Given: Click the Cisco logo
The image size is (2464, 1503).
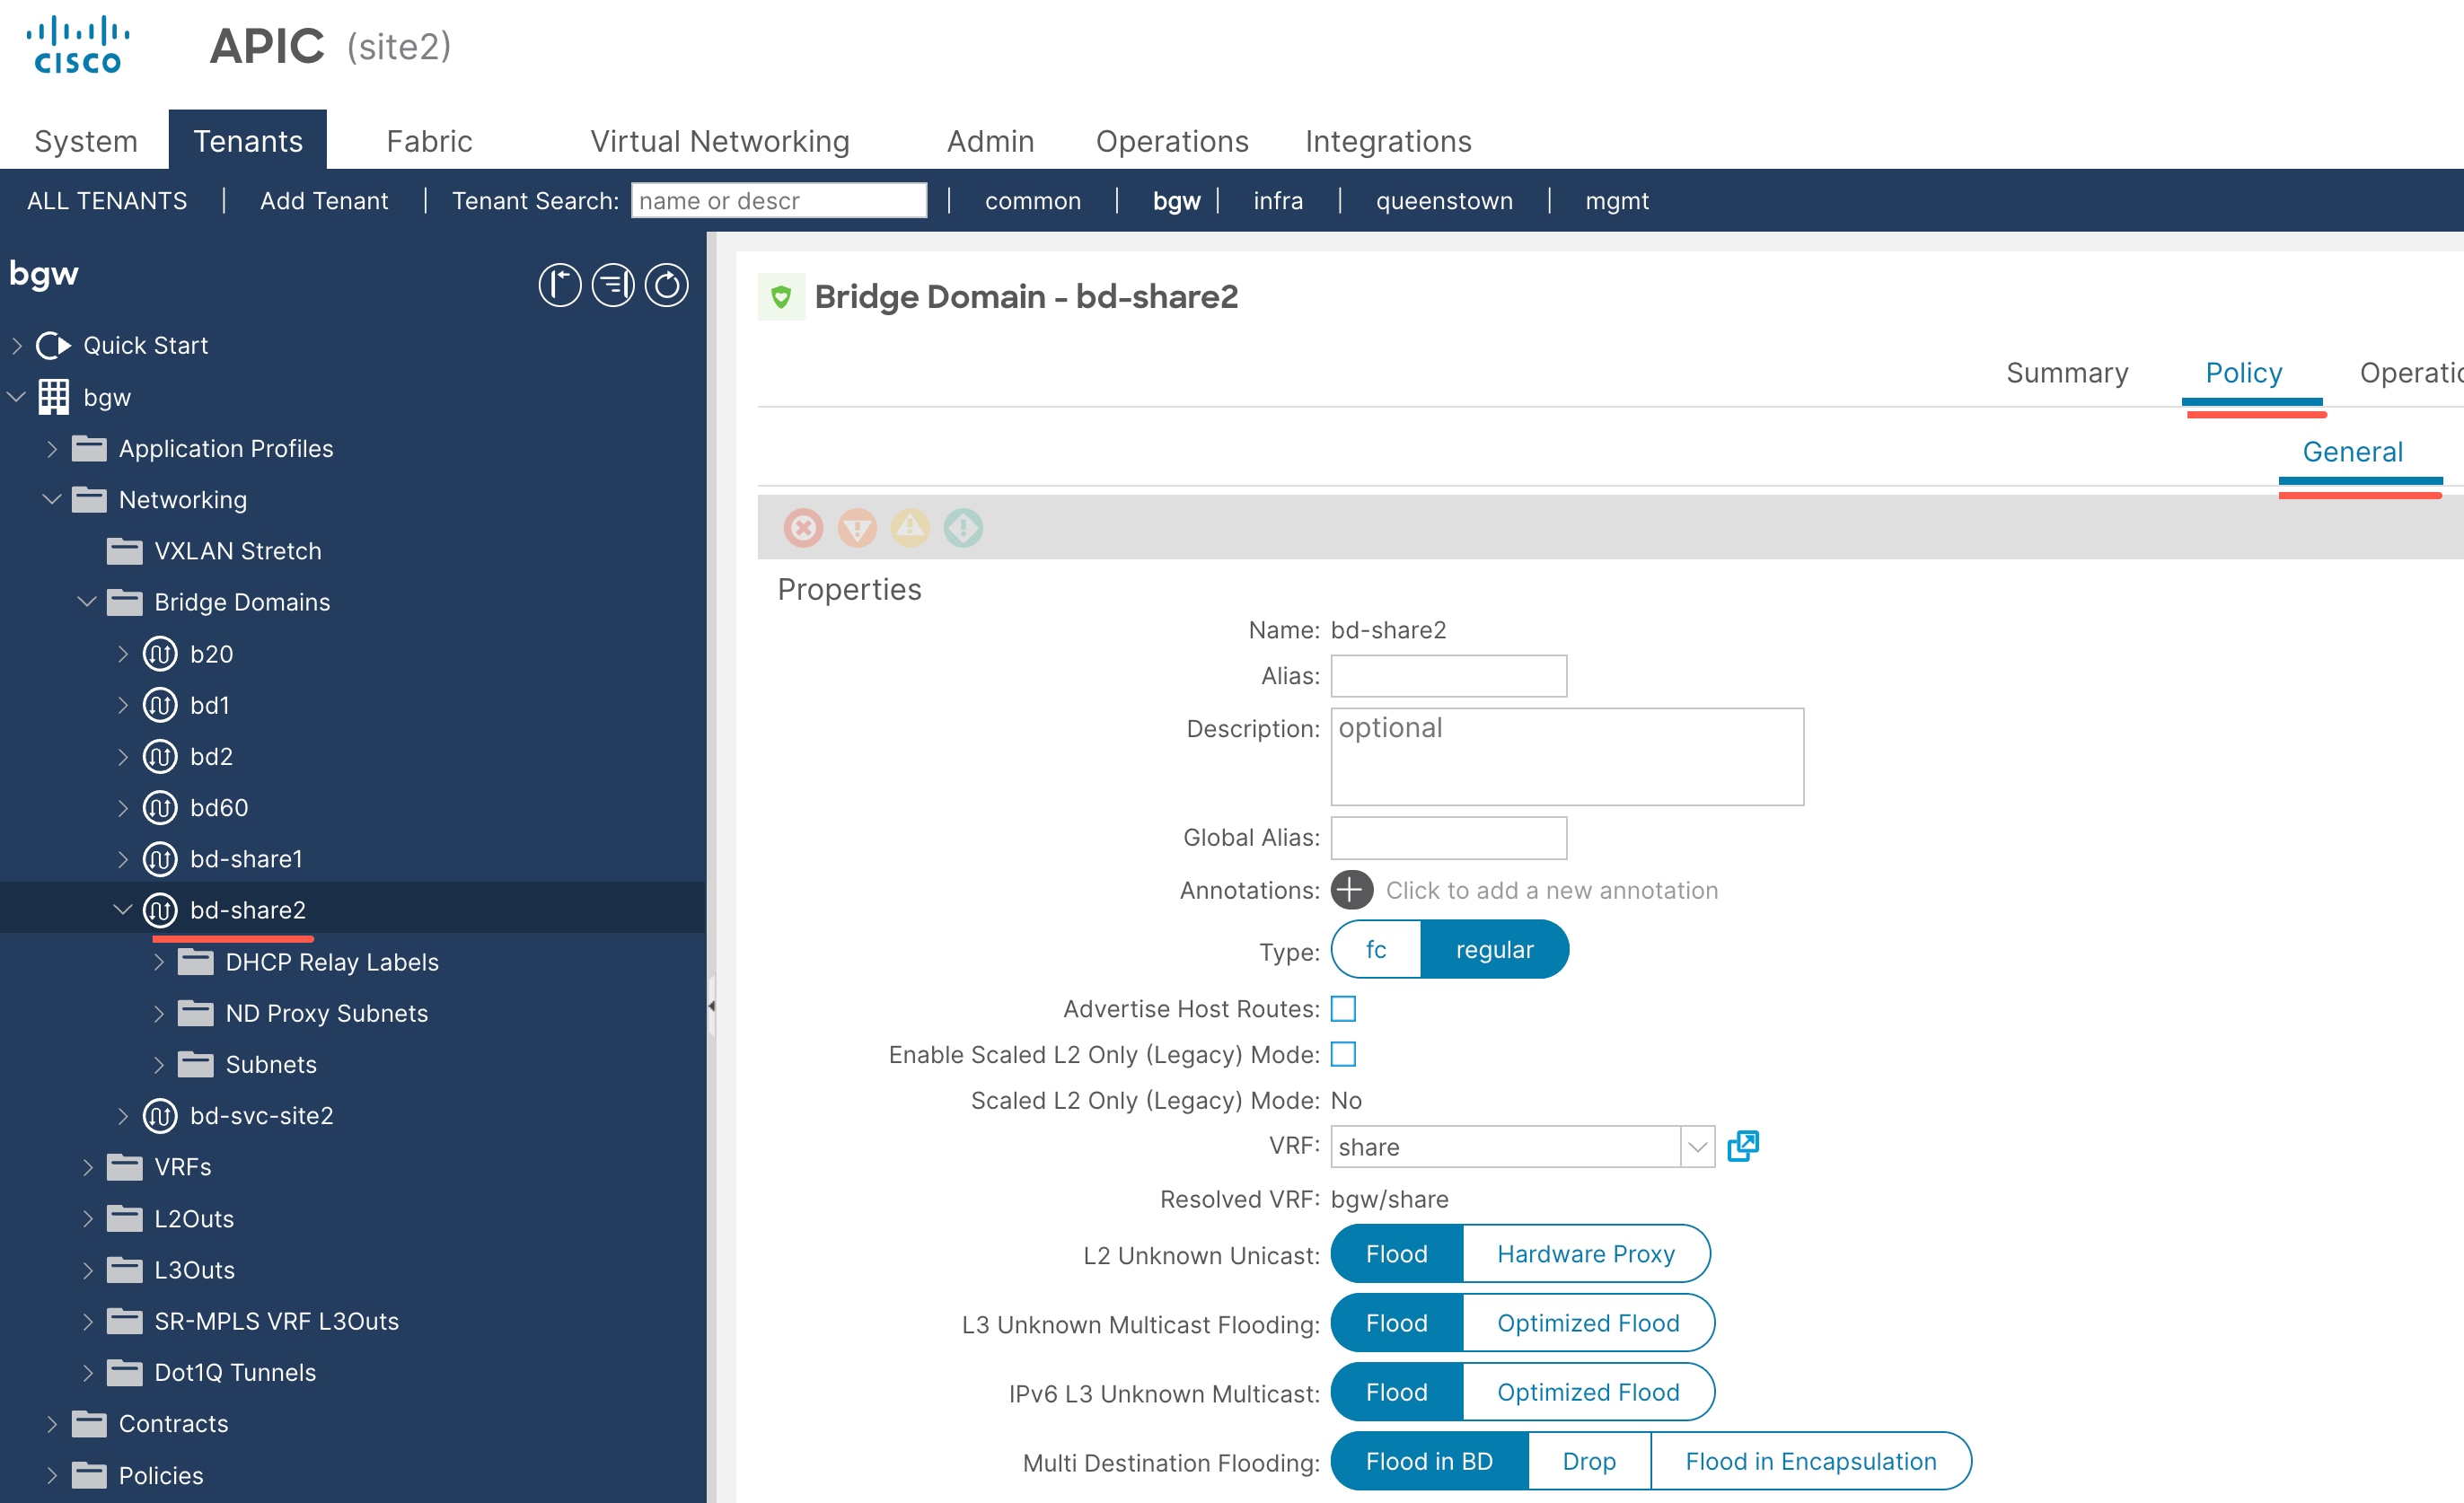Looking at the screenshot, I should pos(78,45).
